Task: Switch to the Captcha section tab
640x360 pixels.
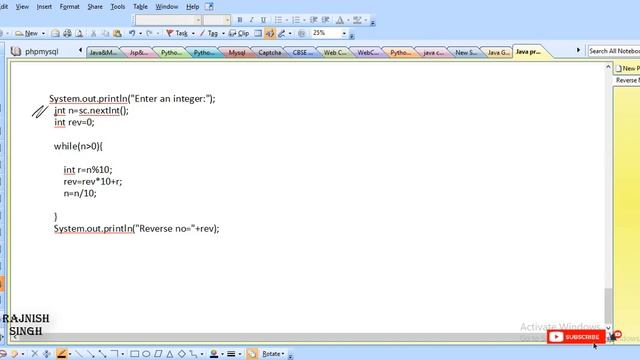Action: pyautogui.click(x=270, y=53)
